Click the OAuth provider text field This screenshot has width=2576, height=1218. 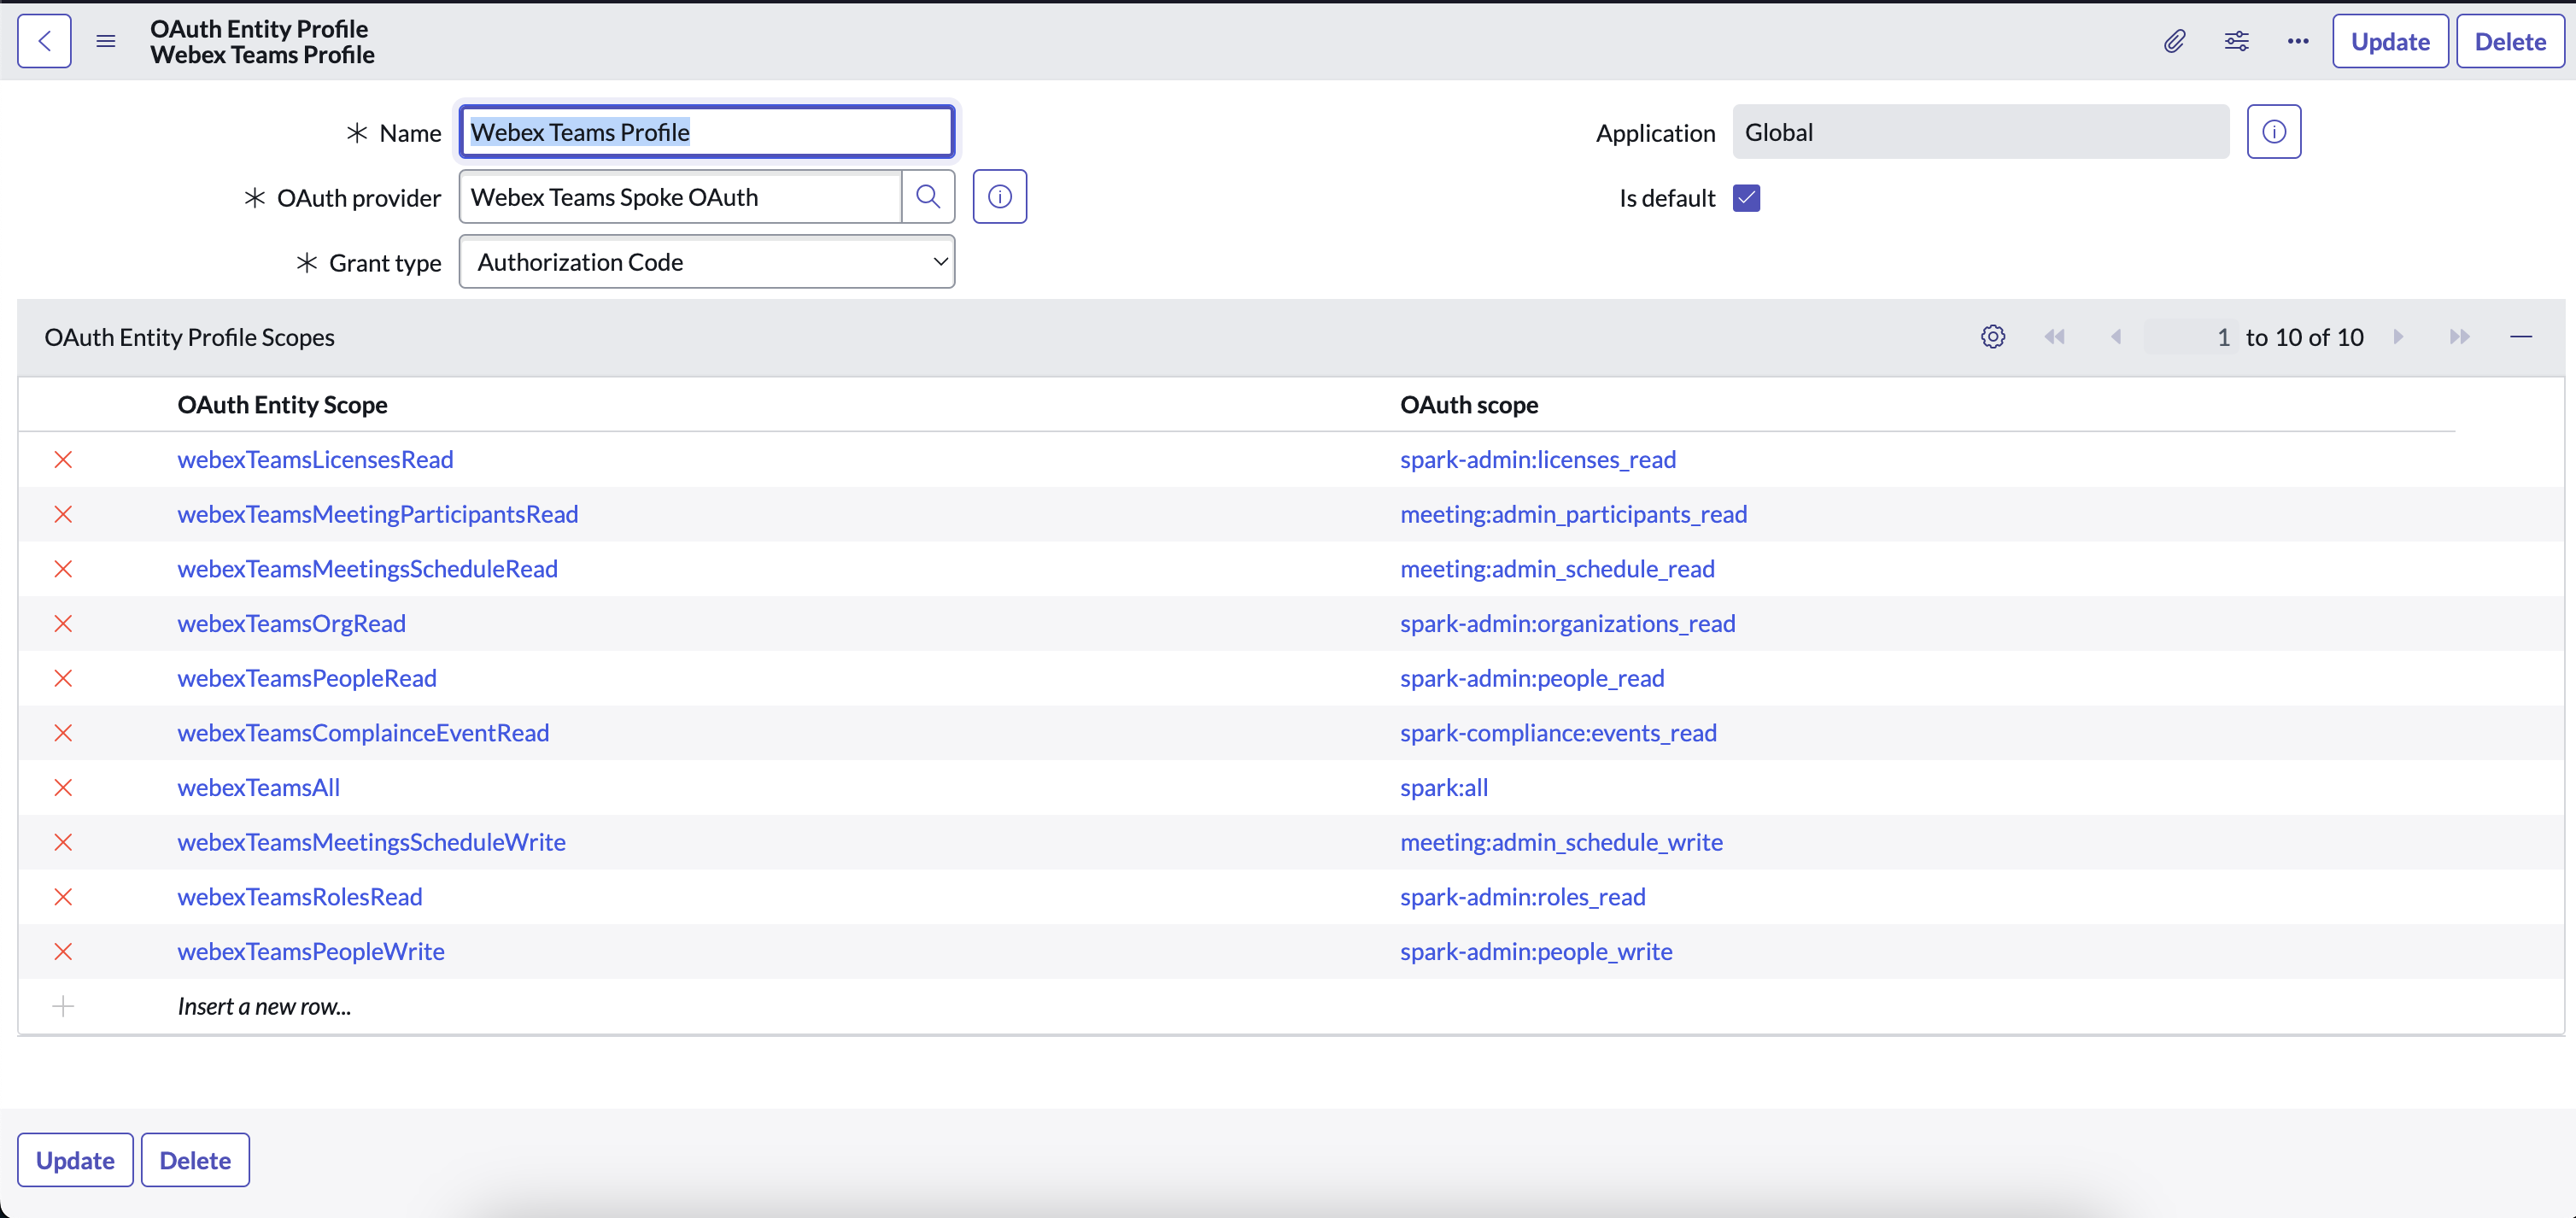point(680,197)
